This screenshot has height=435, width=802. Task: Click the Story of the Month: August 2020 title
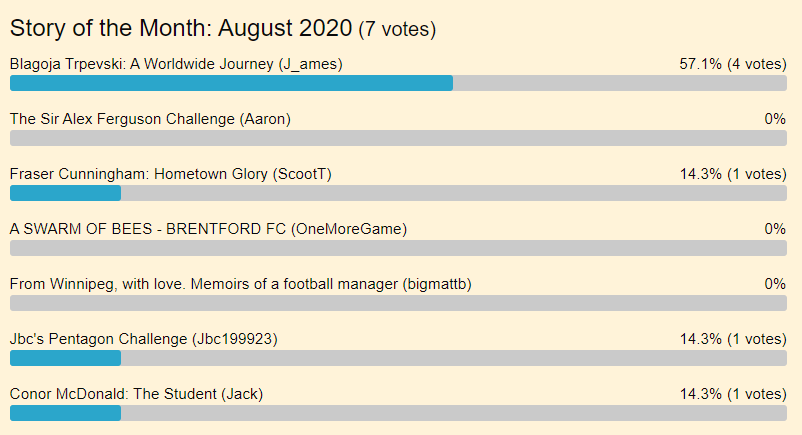181,28
